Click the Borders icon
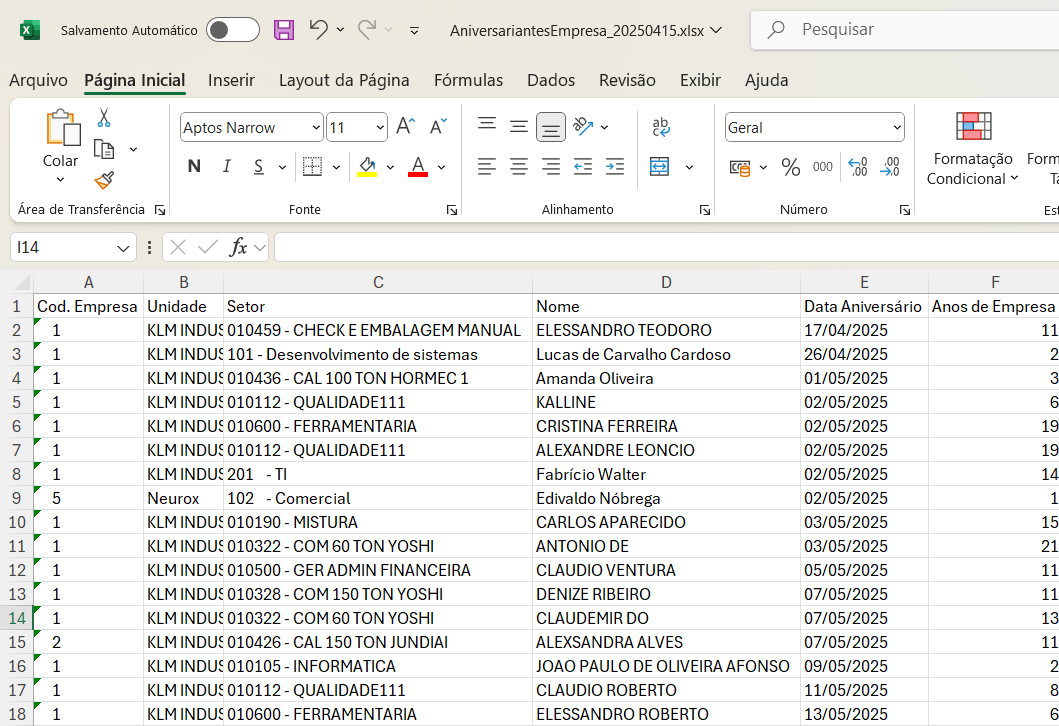This screenshot has width=1059, height=726. 312,167
